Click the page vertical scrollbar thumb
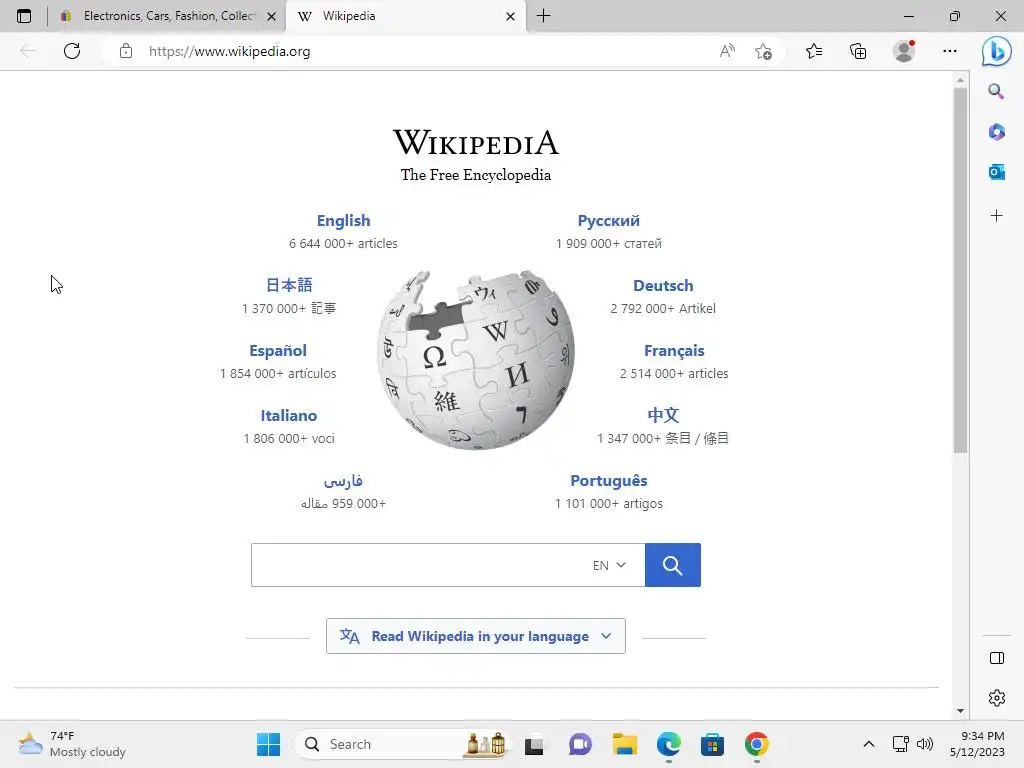Screen dimensions: 1024x768 959,269
